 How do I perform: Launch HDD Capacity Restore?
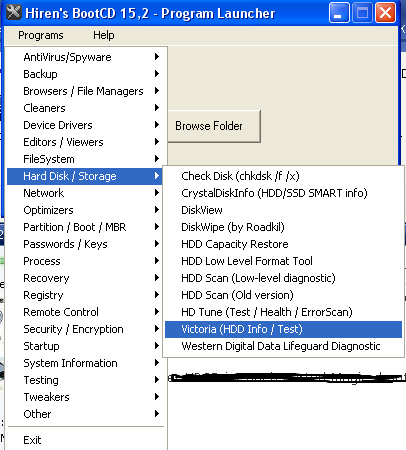(x=283, y=244)
